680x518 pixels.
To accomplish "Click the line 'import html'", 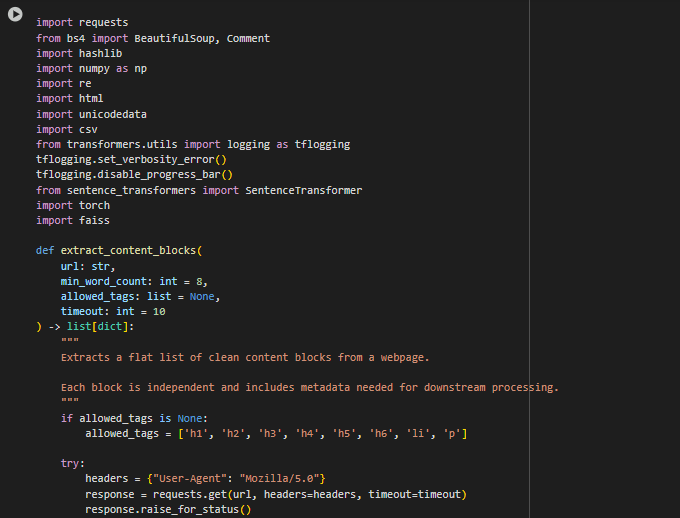I will [70, 98].
